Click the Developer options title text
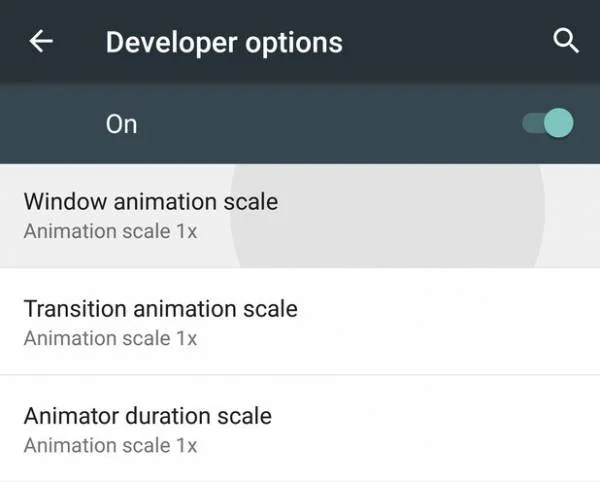The width and height of the screenshot is (600, 482). pos(224,42)
